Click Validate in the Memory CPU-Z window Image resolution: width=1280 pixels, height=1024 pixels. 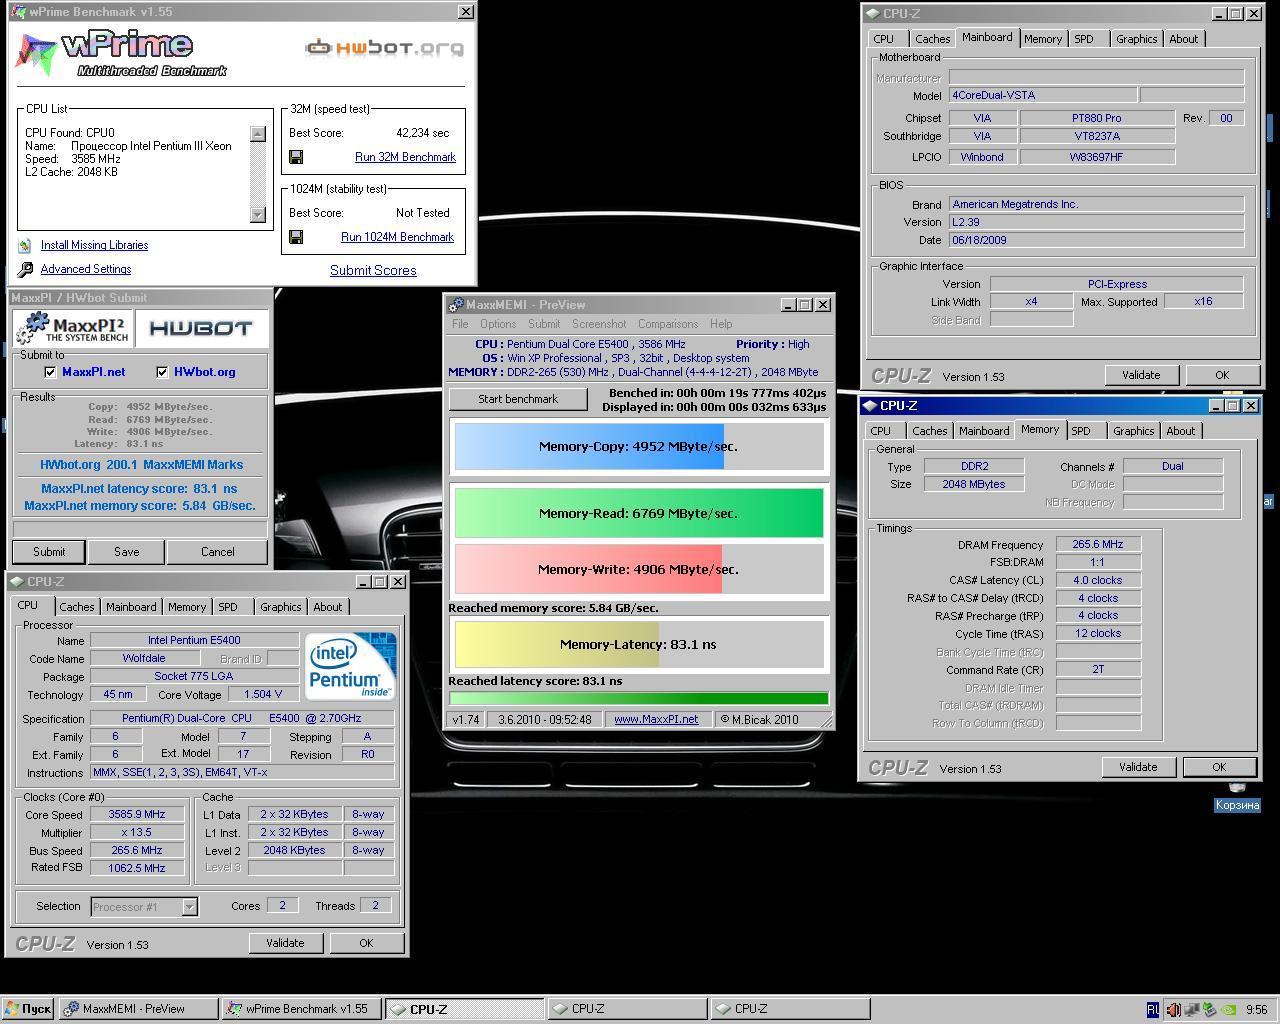coord(1138,767)
